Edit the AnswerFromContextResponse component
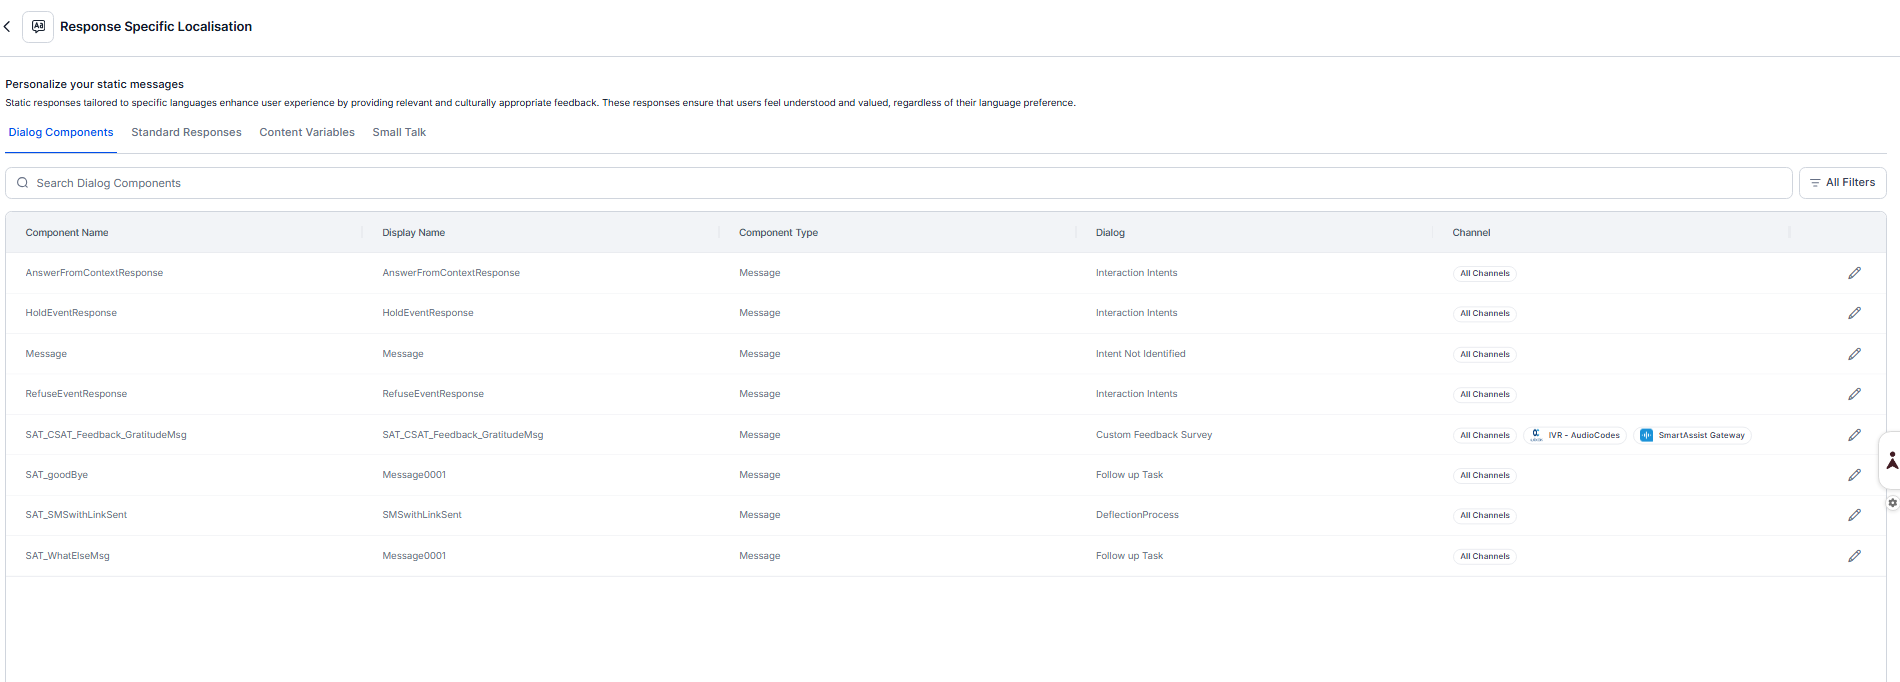The width and height of the screenshot is (1900, 682). coord(1854,273)
